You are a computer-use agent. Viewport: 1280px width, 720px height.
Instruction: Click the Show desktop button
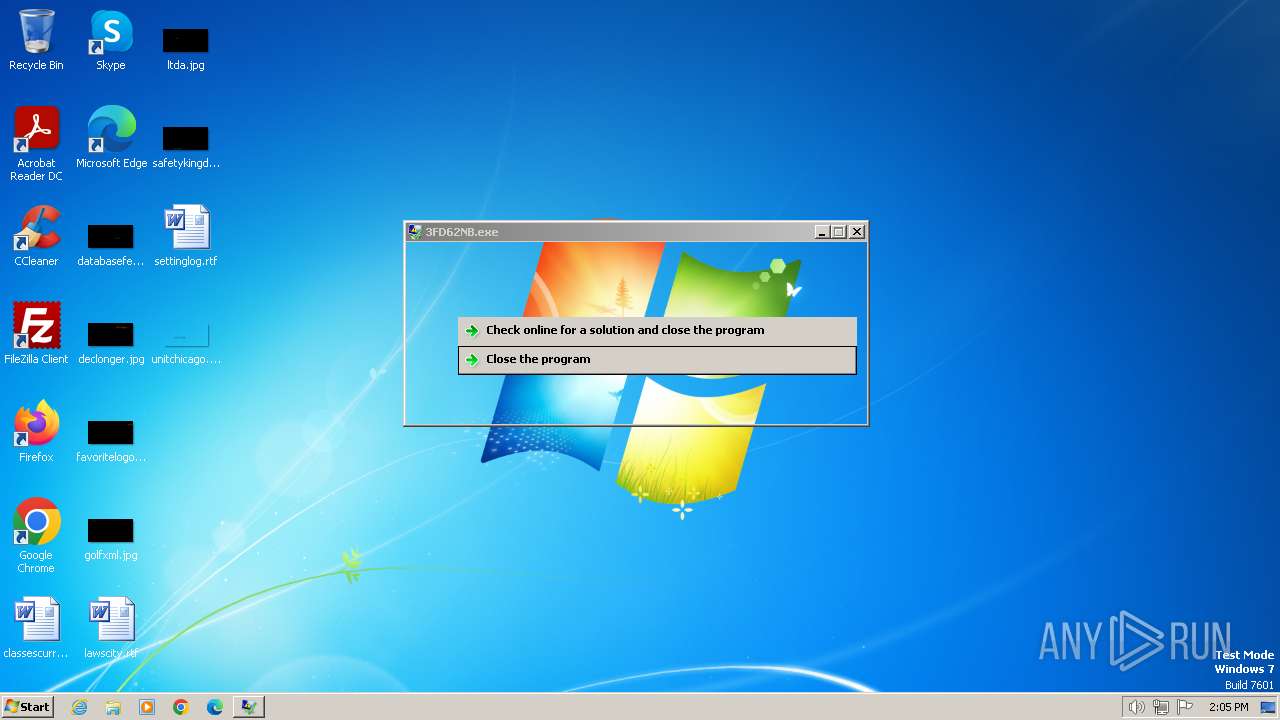[x=1268, y=707]
